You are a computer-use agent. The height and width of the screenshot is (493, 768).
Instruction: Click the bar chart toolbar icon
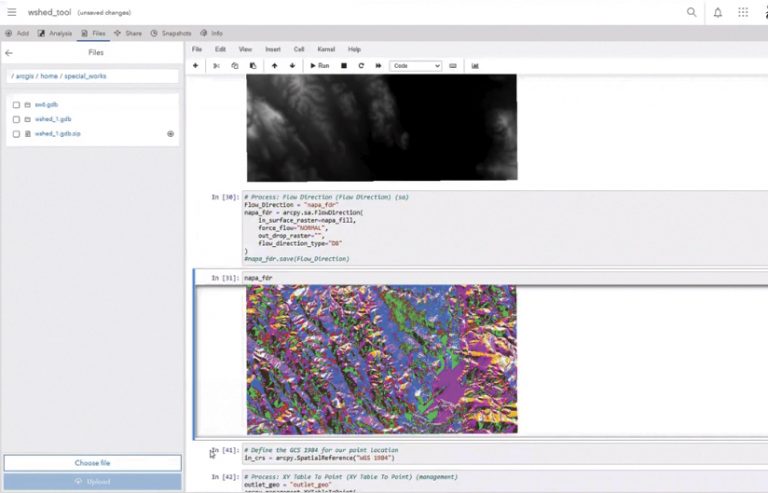475,66
